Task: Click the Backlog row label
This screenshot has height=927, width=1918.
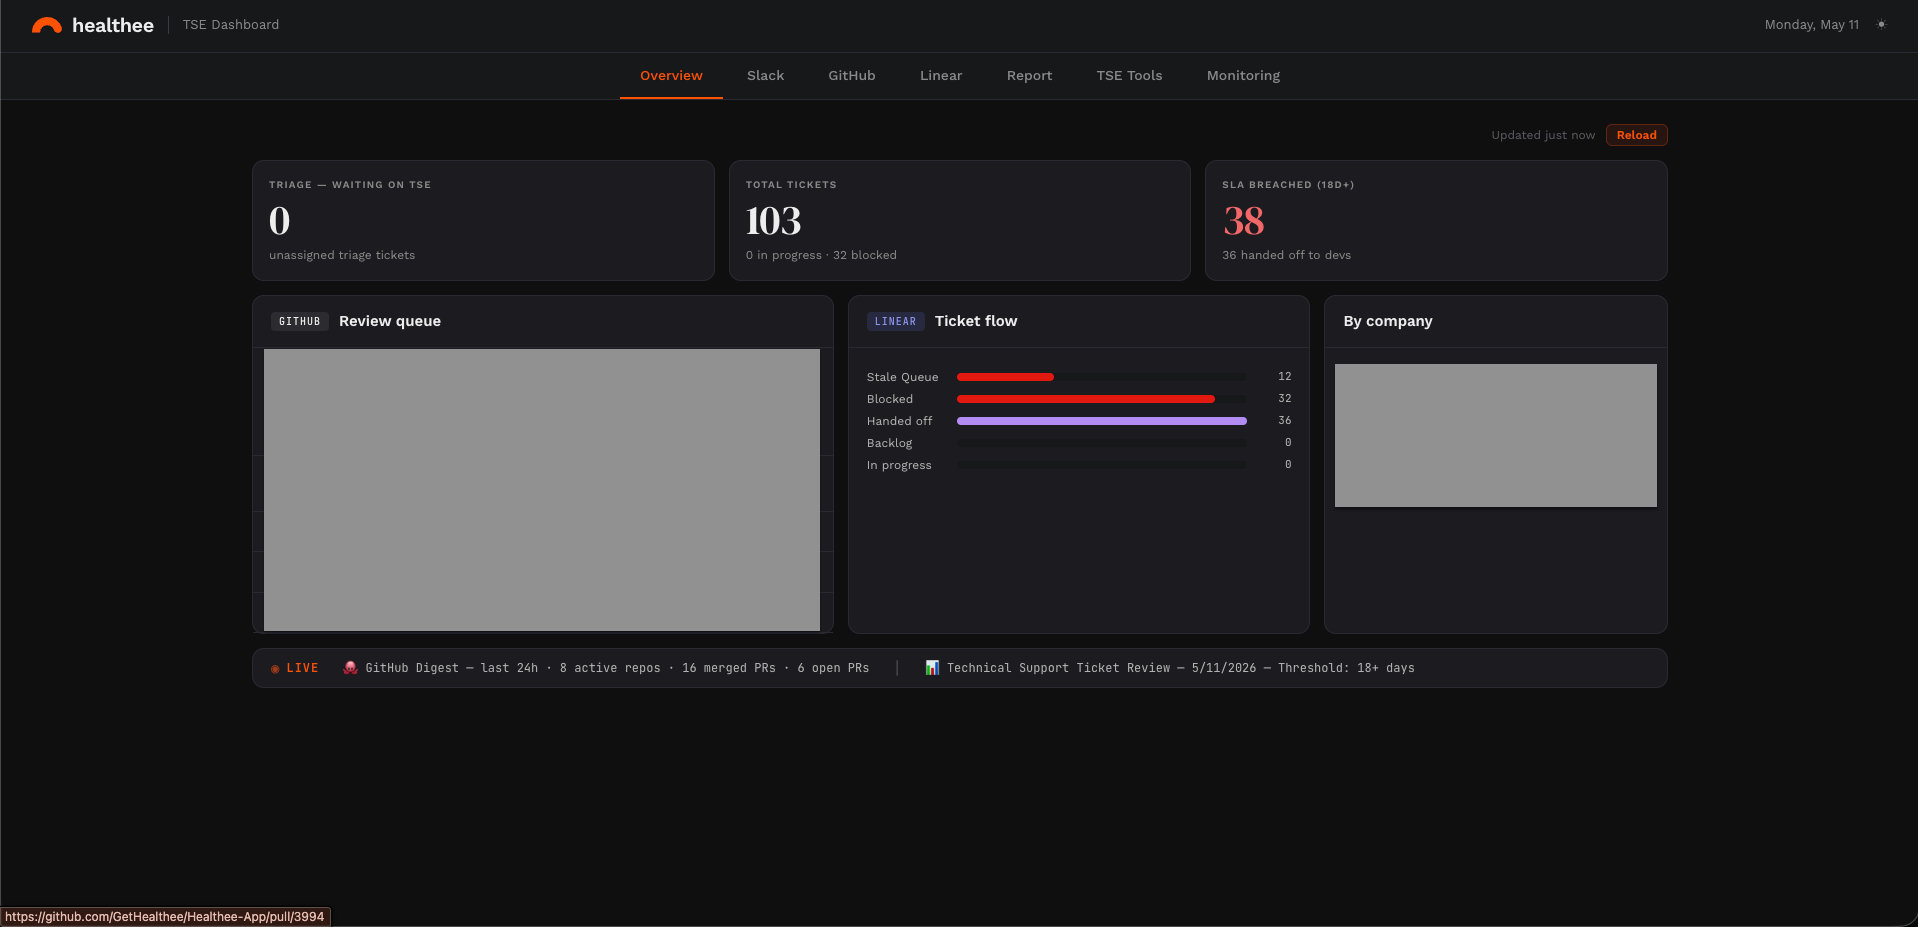Action: pos(890,443)
